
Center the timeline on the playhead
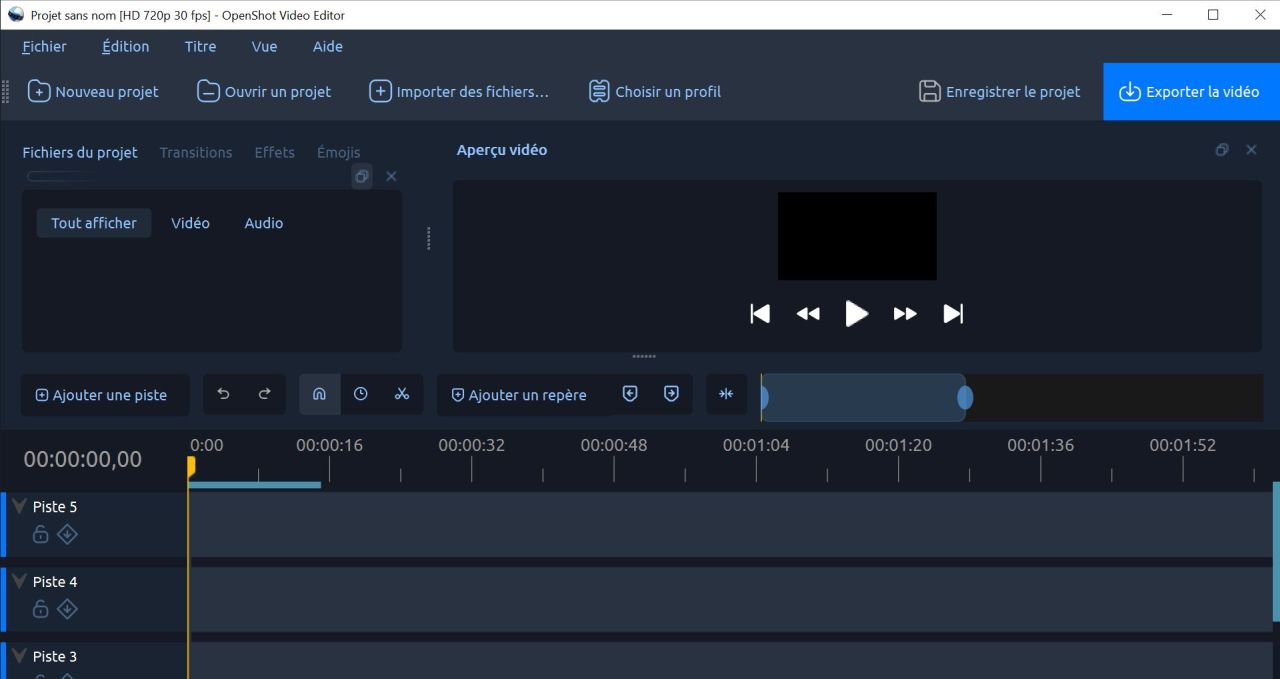[x=726, y=394]
